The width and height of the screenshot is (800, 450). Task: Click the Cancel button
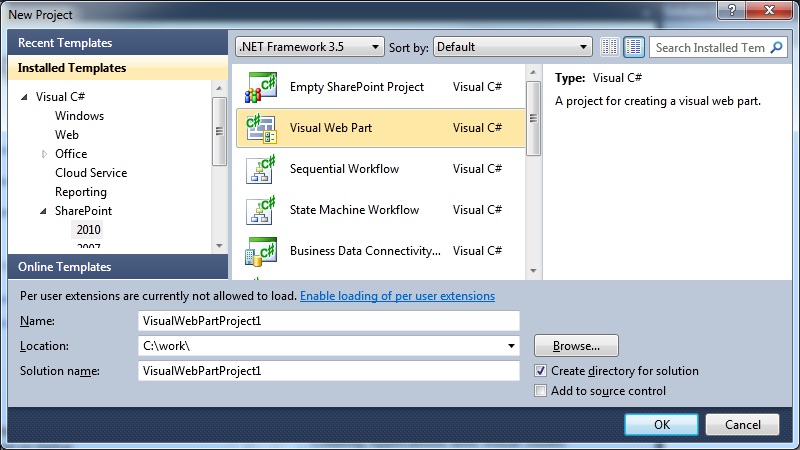tap(742, 424)
